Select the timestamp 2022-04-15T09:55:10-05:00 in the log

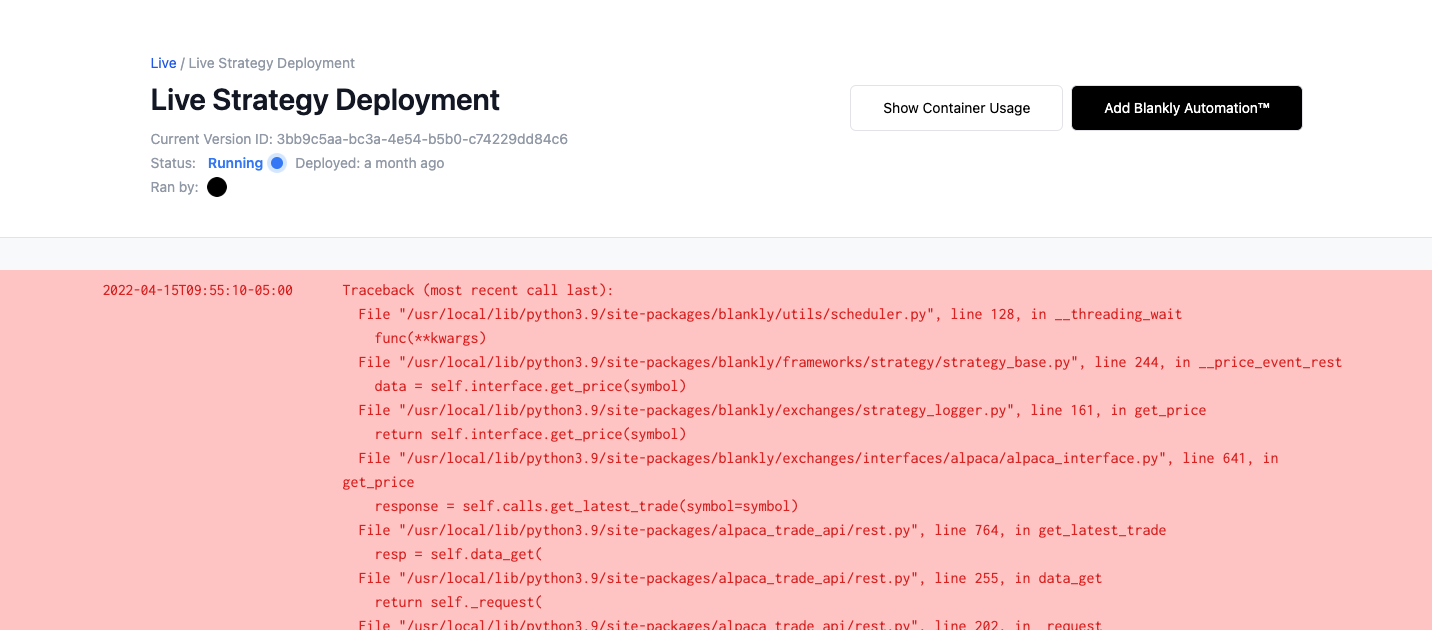197,290
